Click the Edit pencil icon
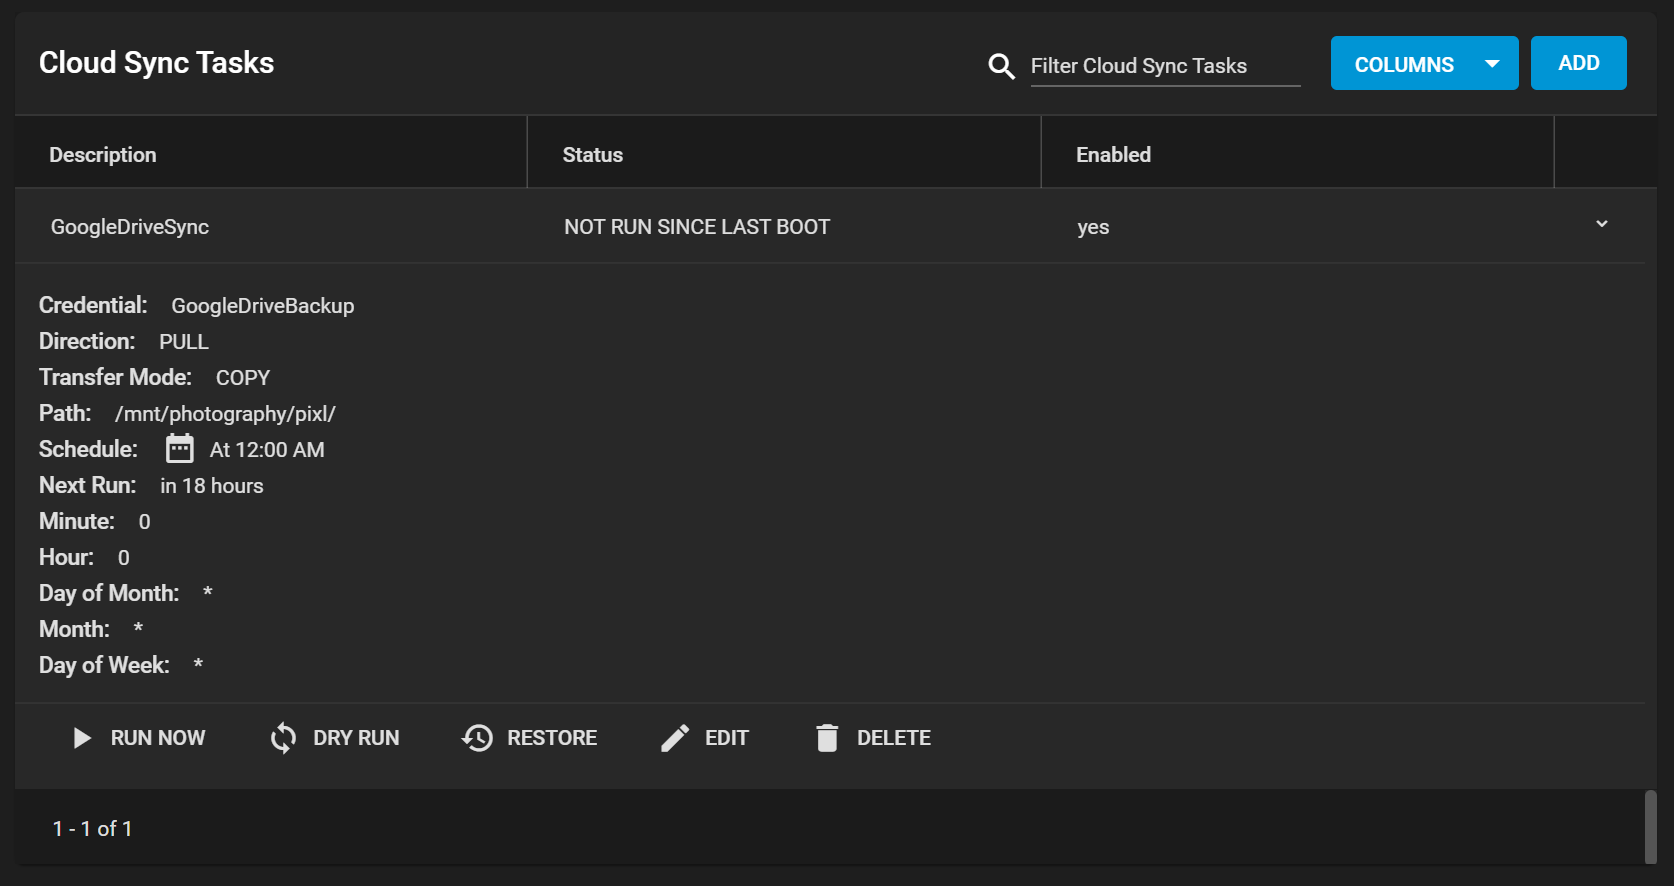1674x886 pixels. tap(675, 738)
